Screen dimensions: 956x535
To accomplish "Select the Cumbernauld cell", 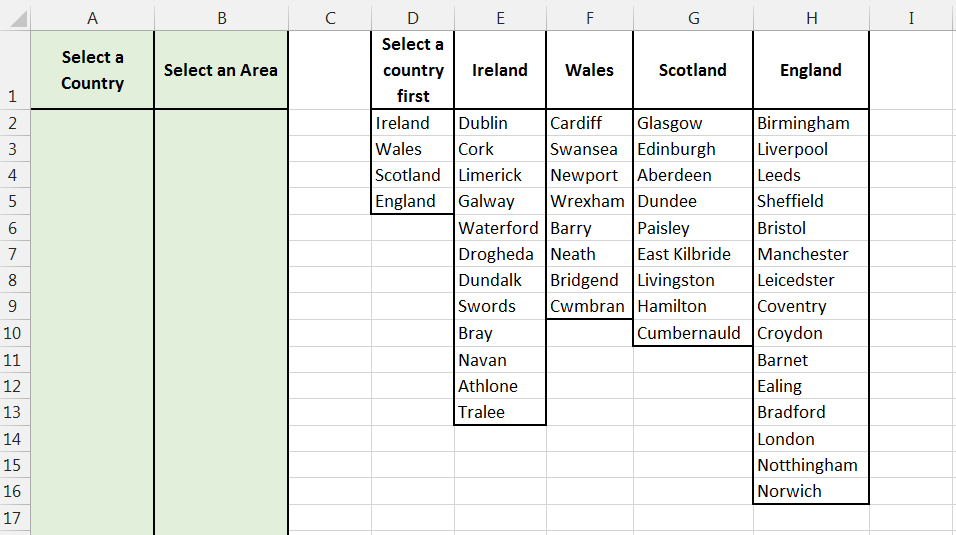I will 693,333.
